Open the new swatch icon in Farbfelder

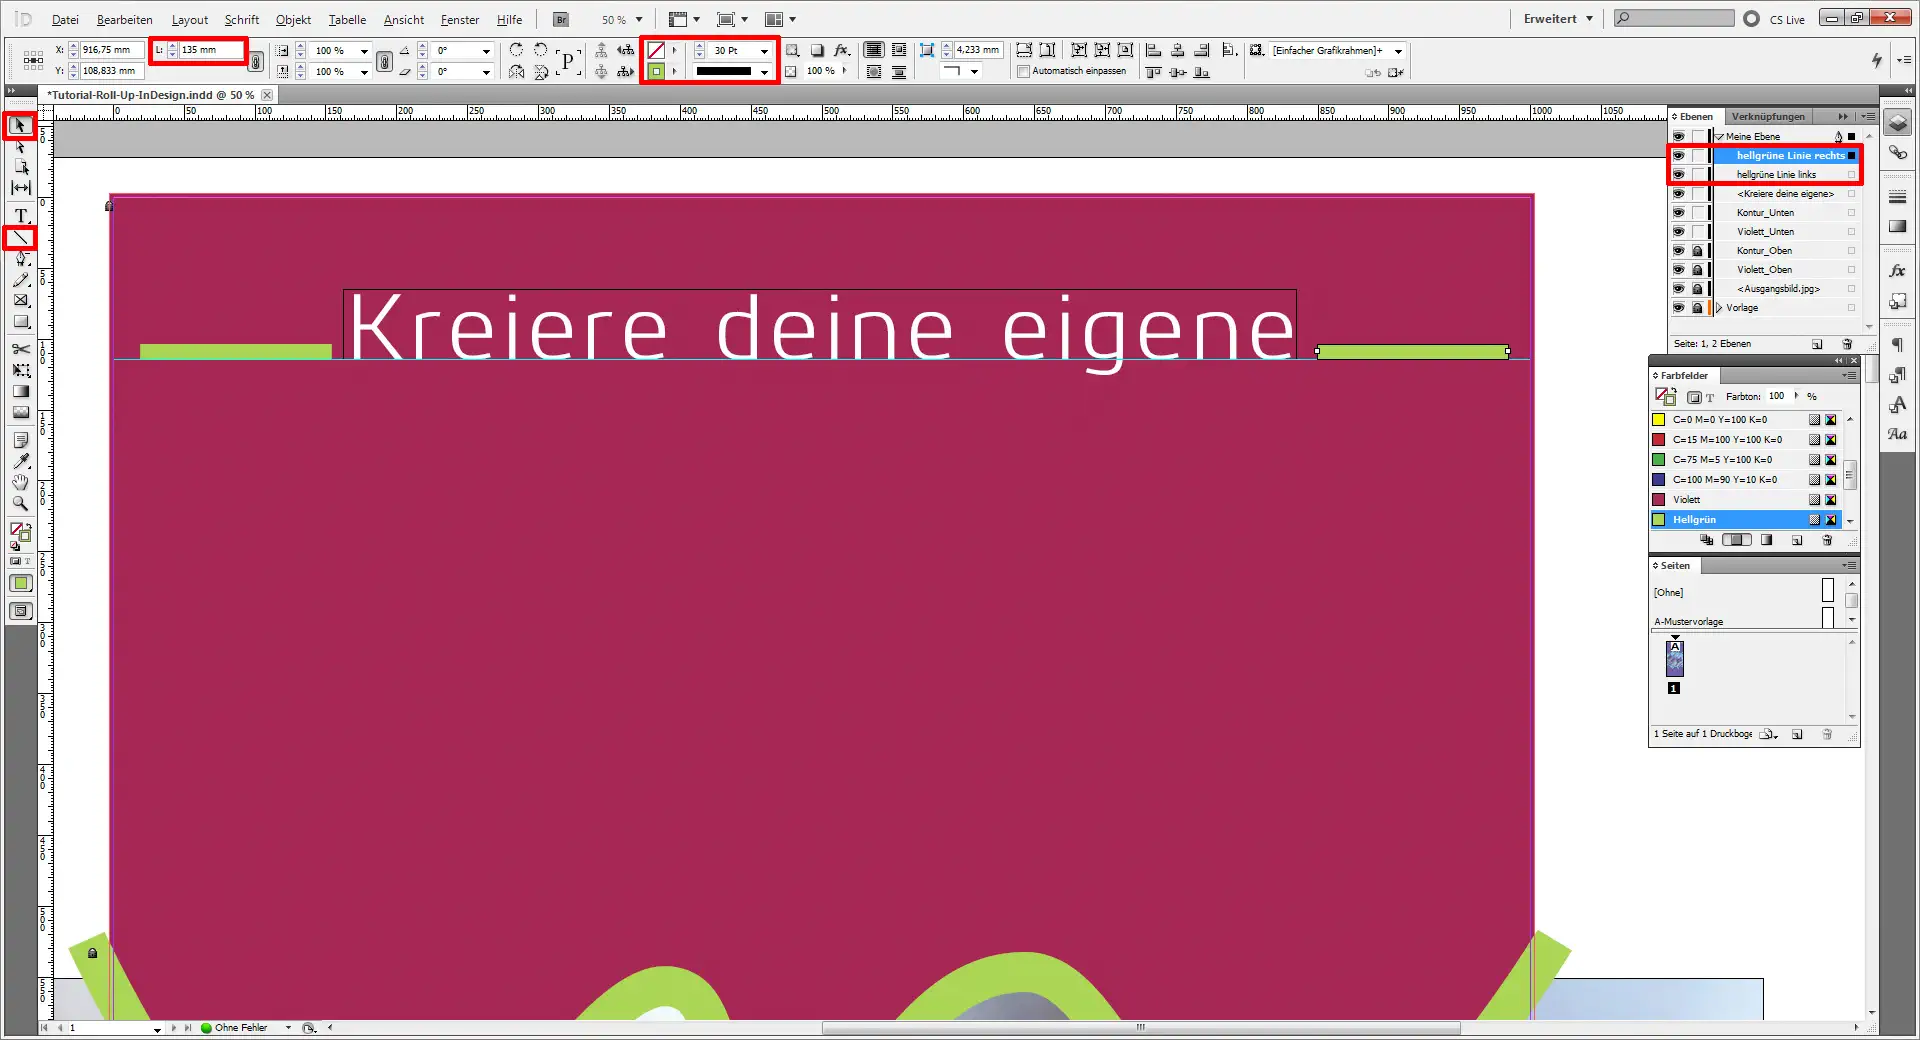[x=1798, y=541]
